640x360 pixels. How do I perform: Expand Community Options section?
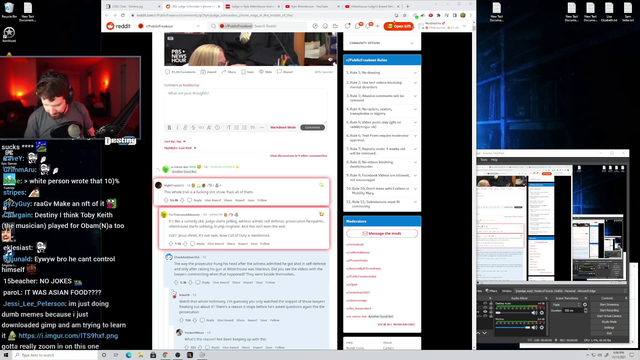tap(382, 43)
